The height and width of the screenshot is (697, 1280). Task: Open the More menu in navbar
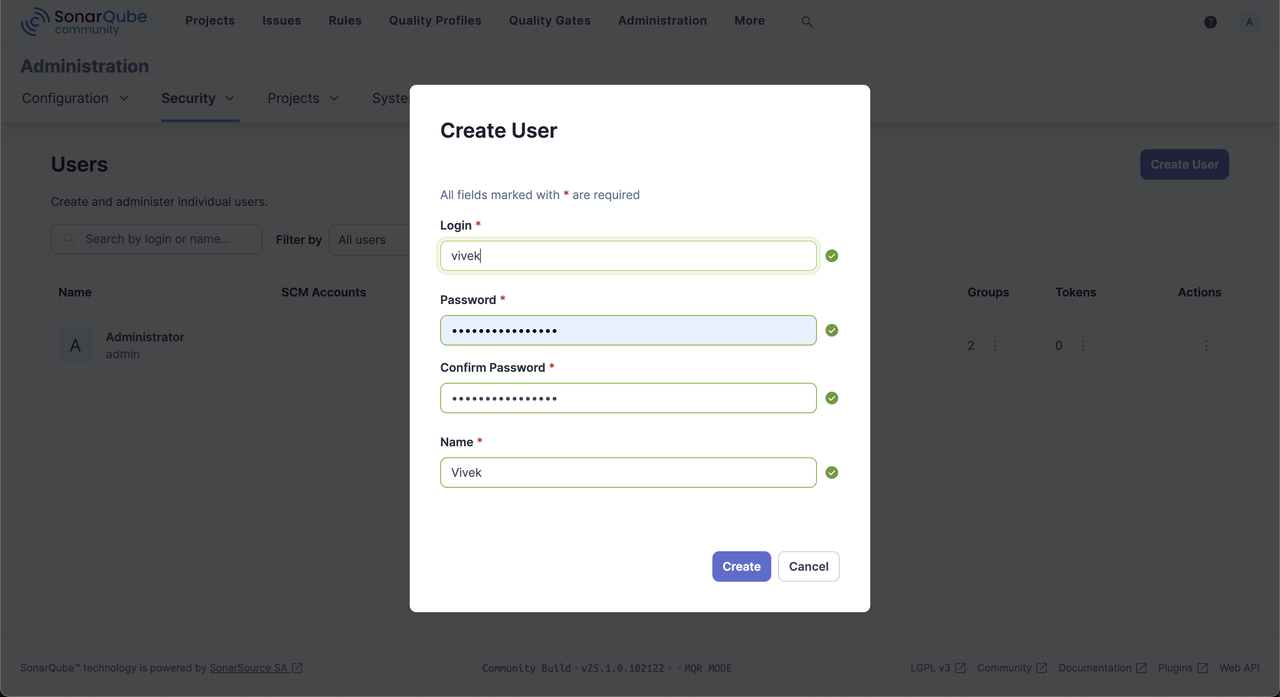pyautogui.click(x=749, y=21)
